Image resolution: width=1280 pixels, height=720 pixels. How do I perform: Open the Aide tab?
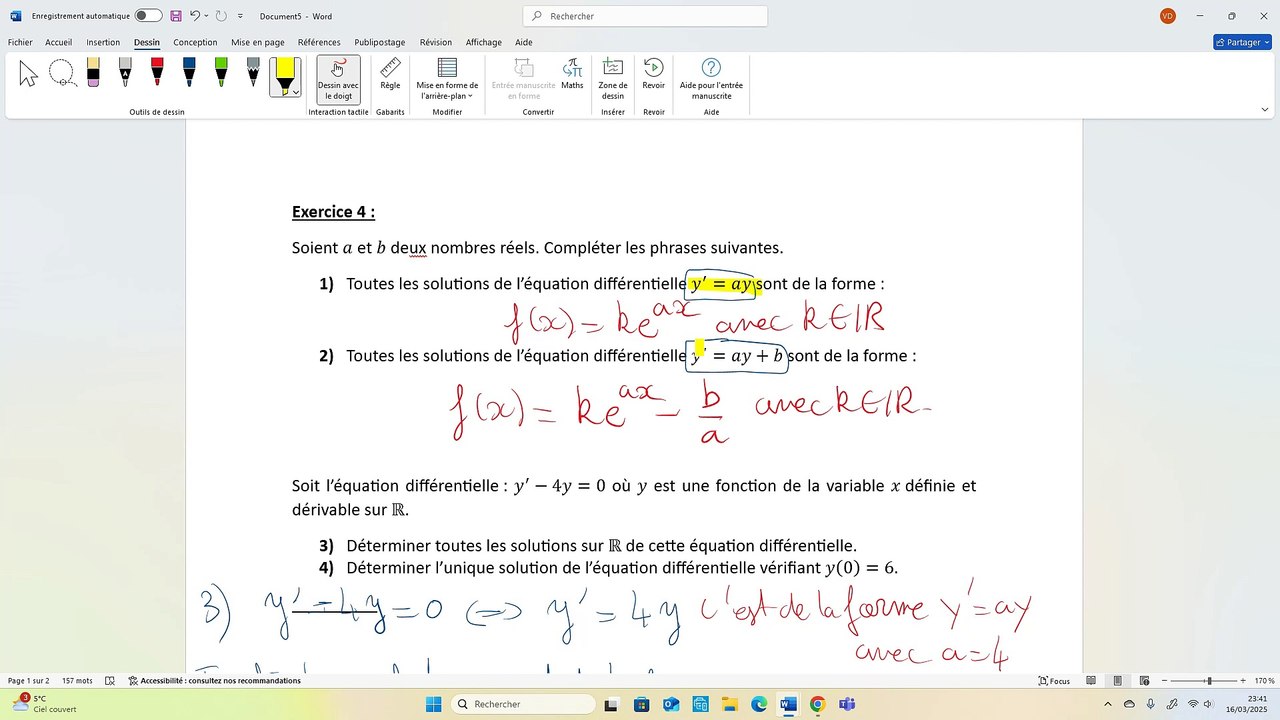523,42
